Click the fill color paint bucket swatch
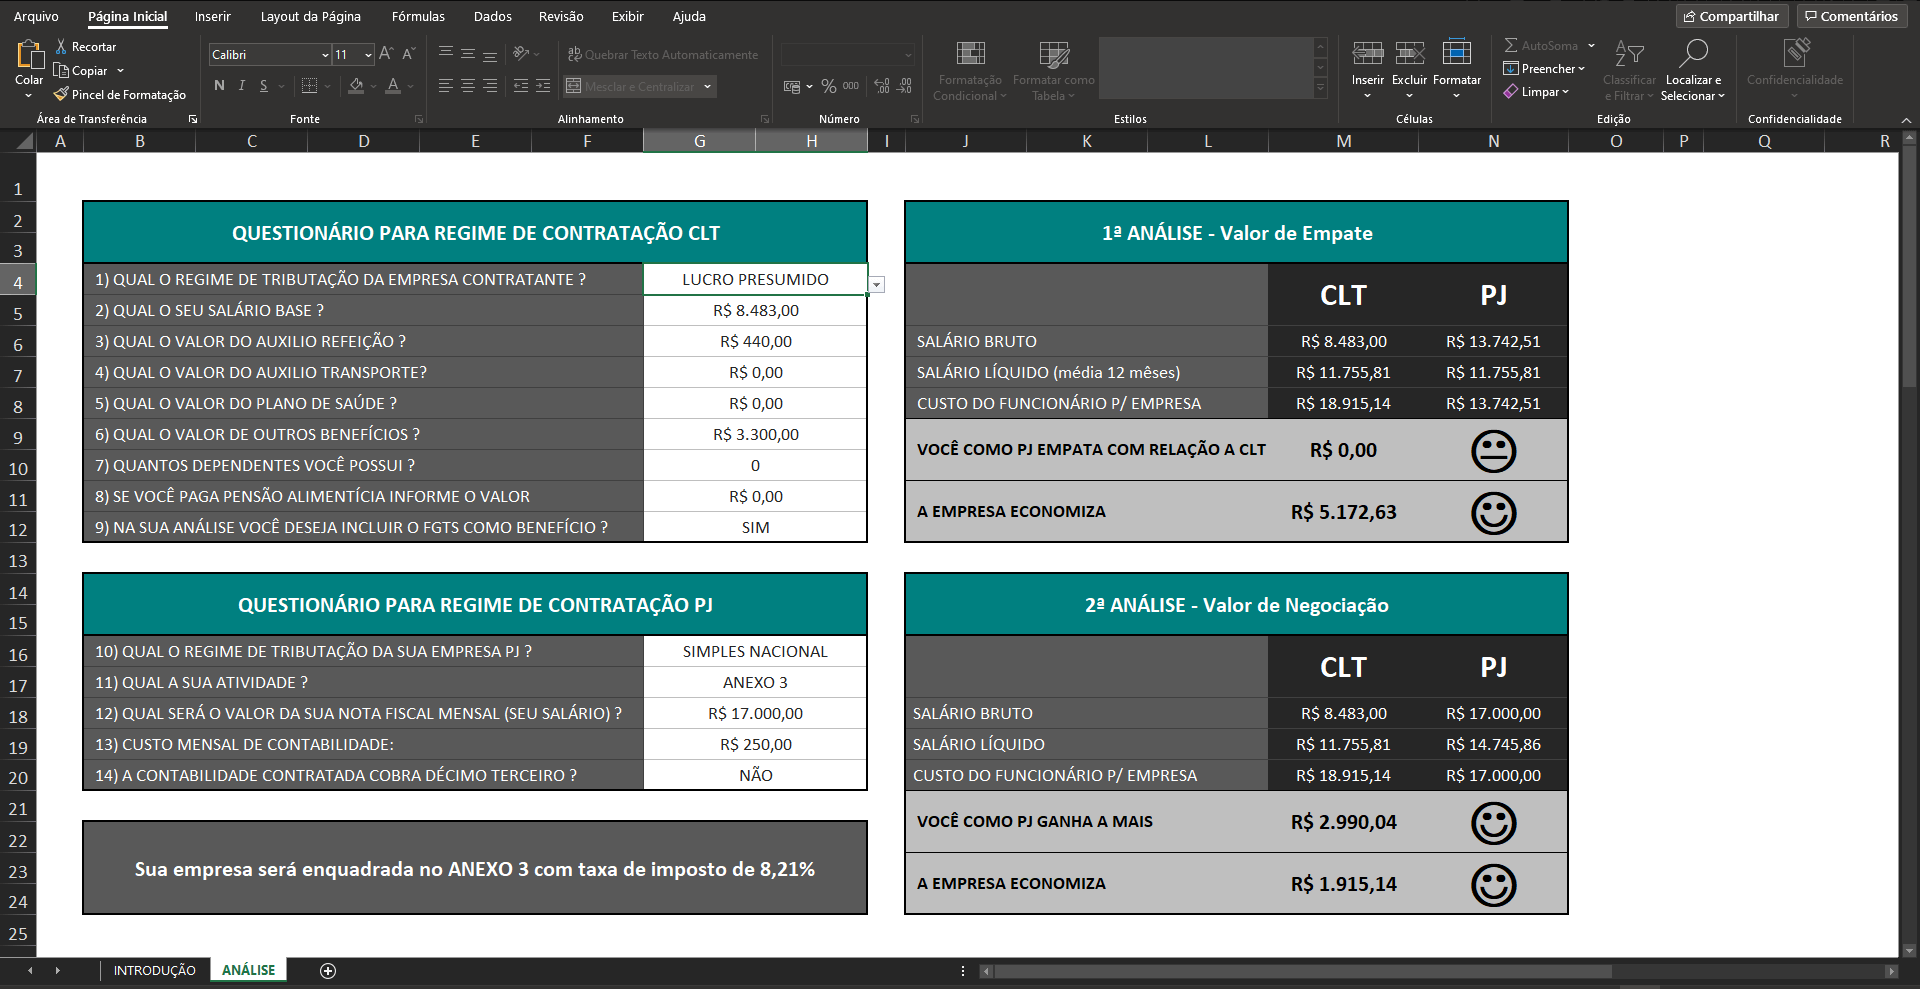The image size is (1920, 989). (356, 87)
